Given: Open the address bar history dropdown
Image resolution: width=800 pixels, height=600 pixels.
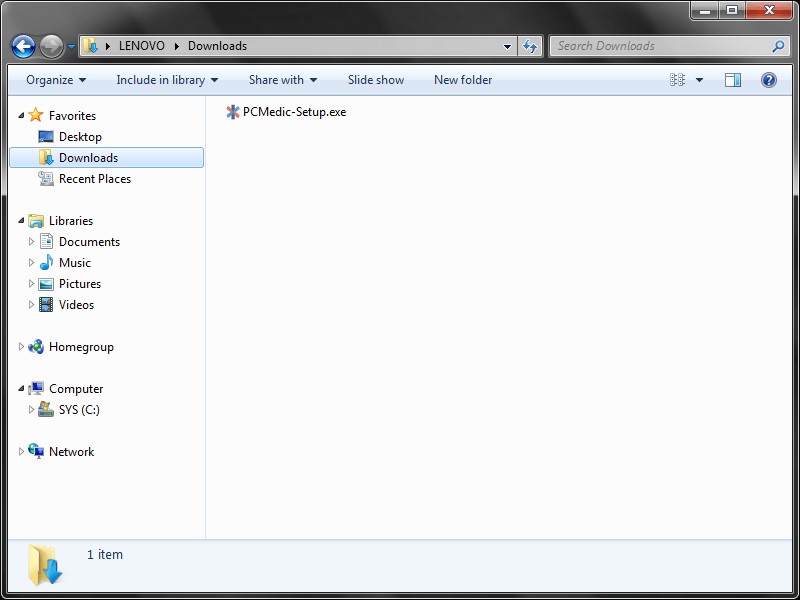Looking at the screenshot, I should pos(507,46).
